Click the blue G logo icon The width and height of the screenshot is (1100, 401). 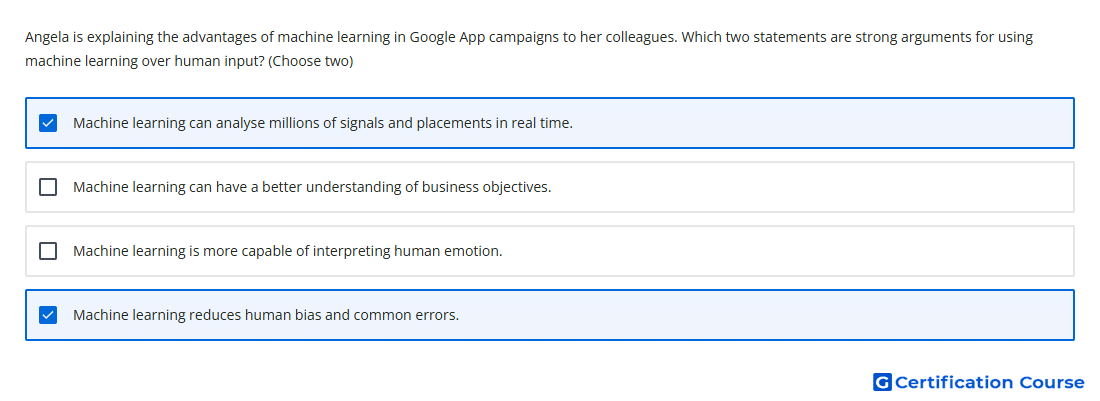tap(882, 382)
